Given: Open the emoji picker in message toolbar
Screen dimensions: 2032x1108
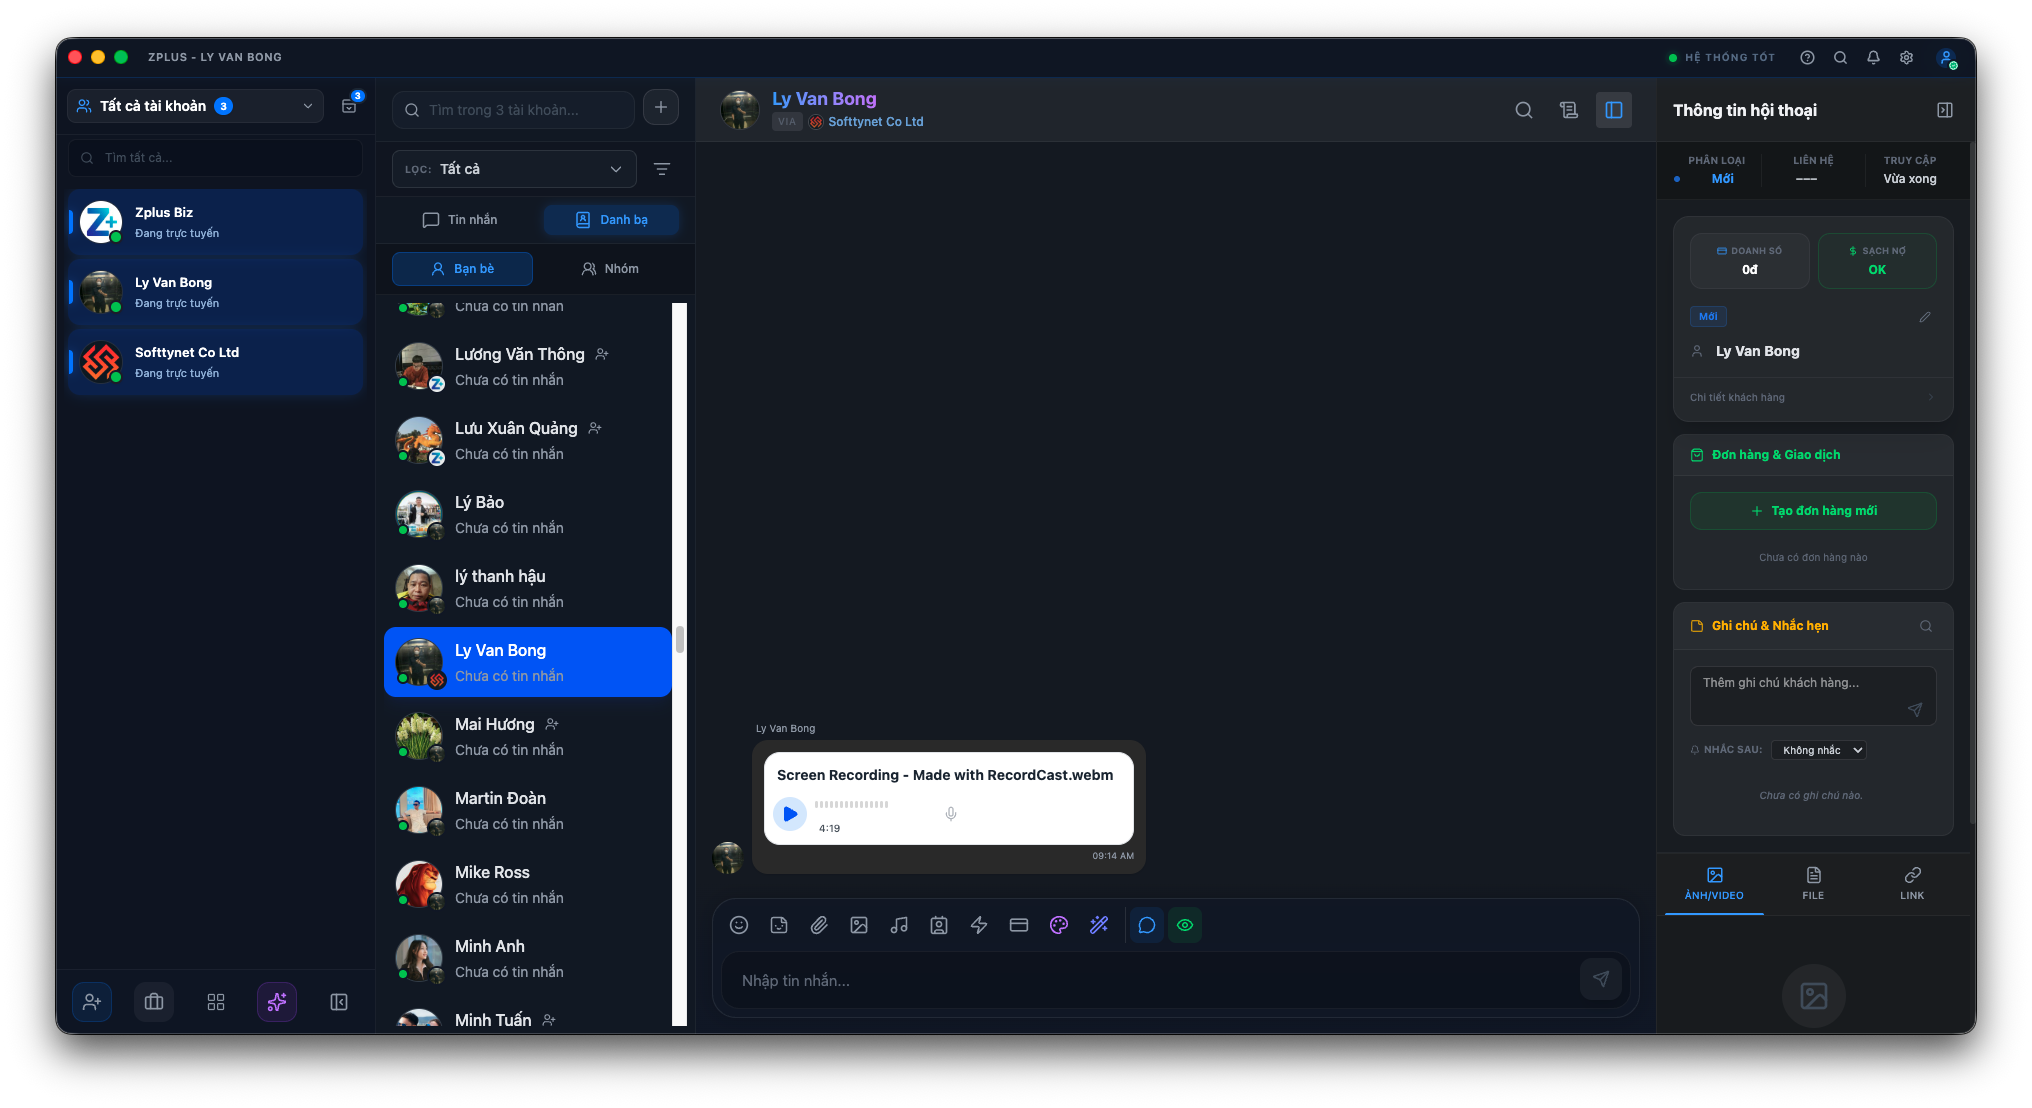Looking at the screenshot, I should tap(739, 925).
